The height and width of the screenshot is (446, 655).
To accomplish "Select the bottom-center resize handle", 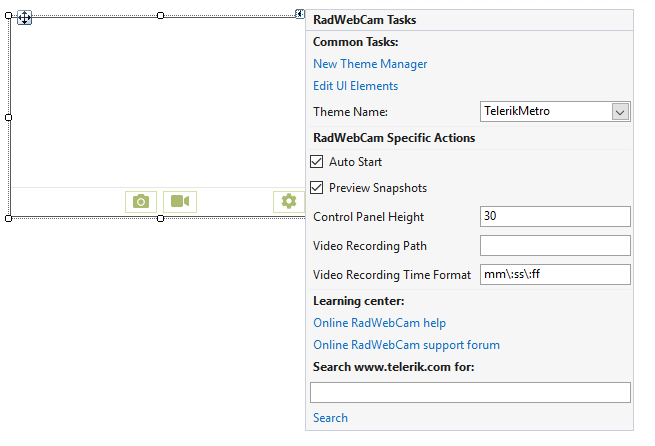I will (160, 218).
